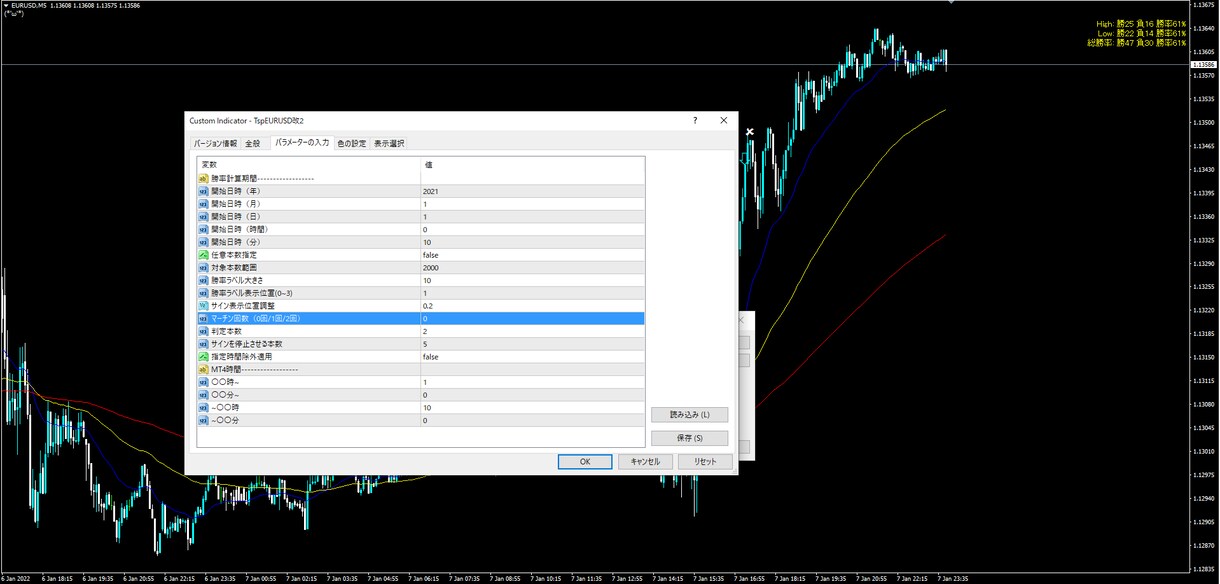This screenshot has width=1220, height=584.
Task: Click the string icon next to MT4時間
Action: coord(203,369)
